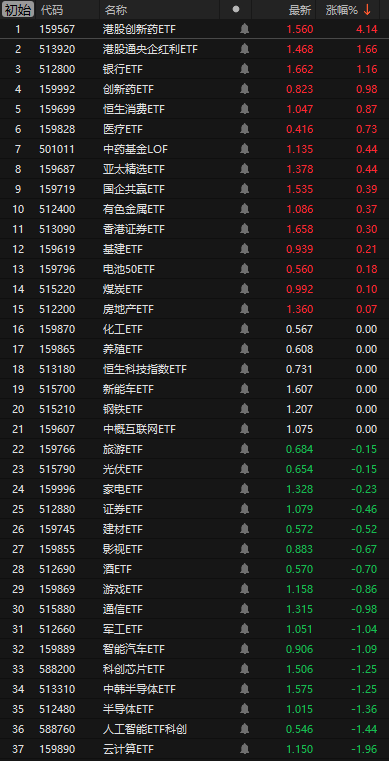This screenshot has height=761, width=389.
Task: Sort by 名称 column header
Action: 116,10
